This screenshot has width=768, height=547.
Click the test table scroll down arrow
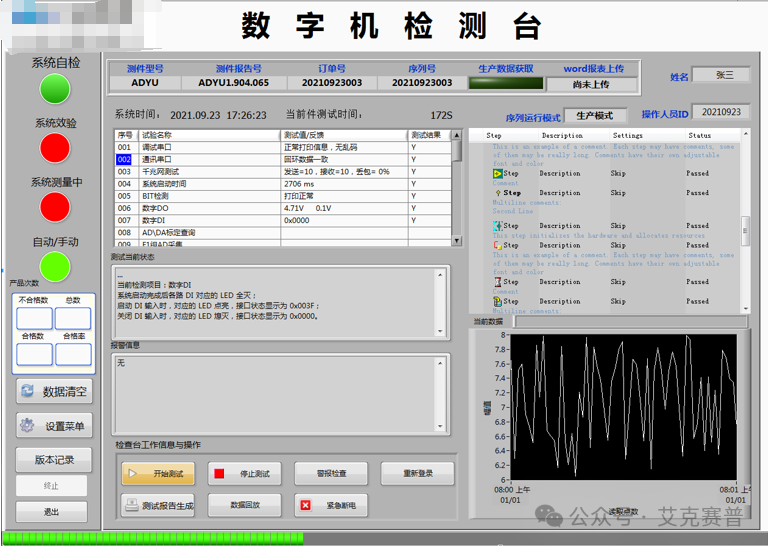click(456, 240)
